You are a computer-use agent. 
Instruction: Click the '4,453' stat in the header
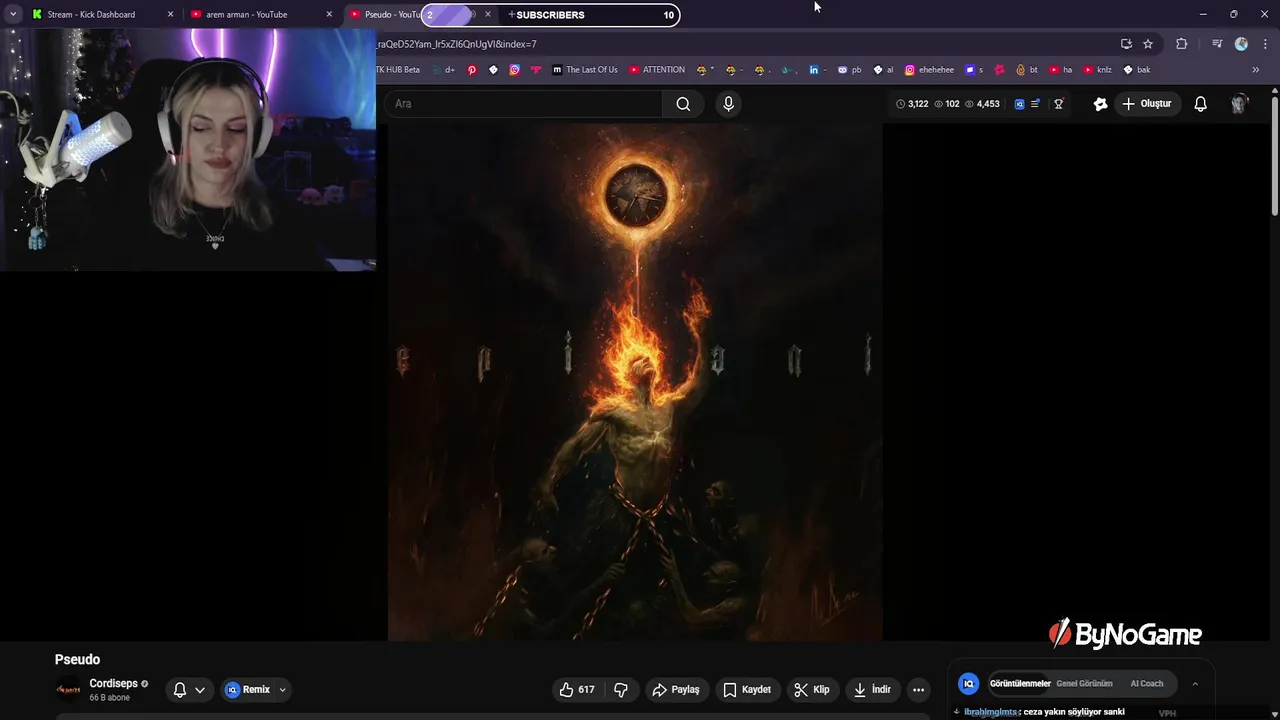point(982,104)
